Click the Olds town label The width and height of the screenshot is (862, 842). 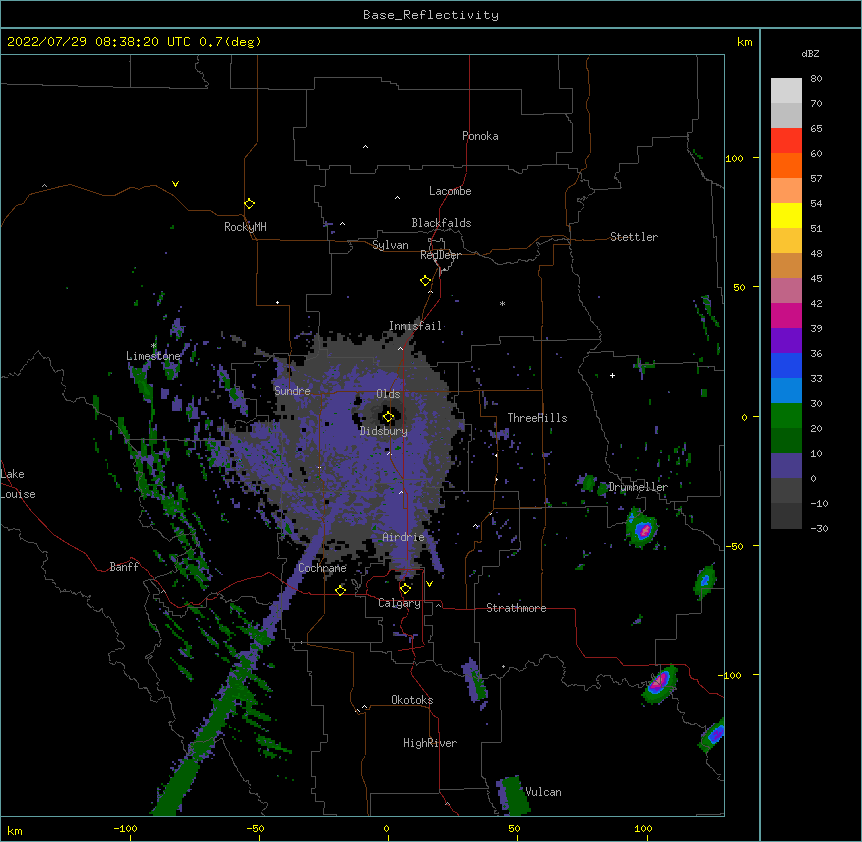(x=388, y=394)
